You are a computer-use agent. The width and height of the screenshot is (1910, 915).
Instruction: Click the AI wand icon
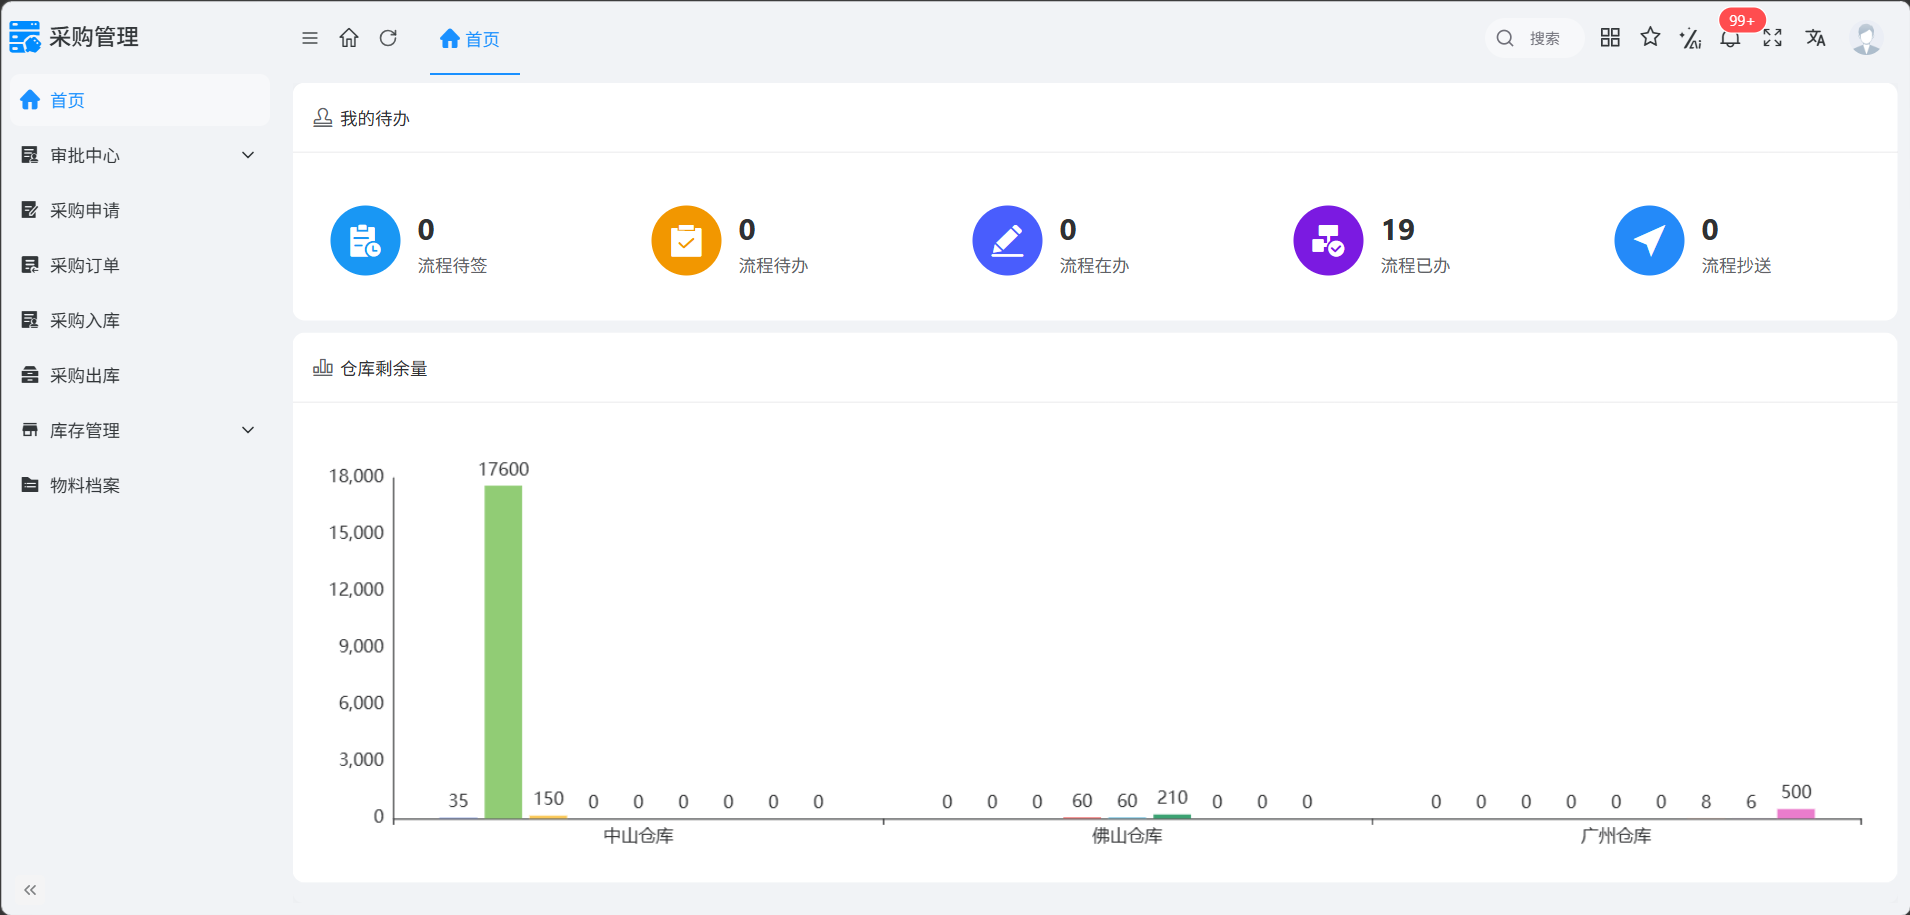coord(1690,38)
